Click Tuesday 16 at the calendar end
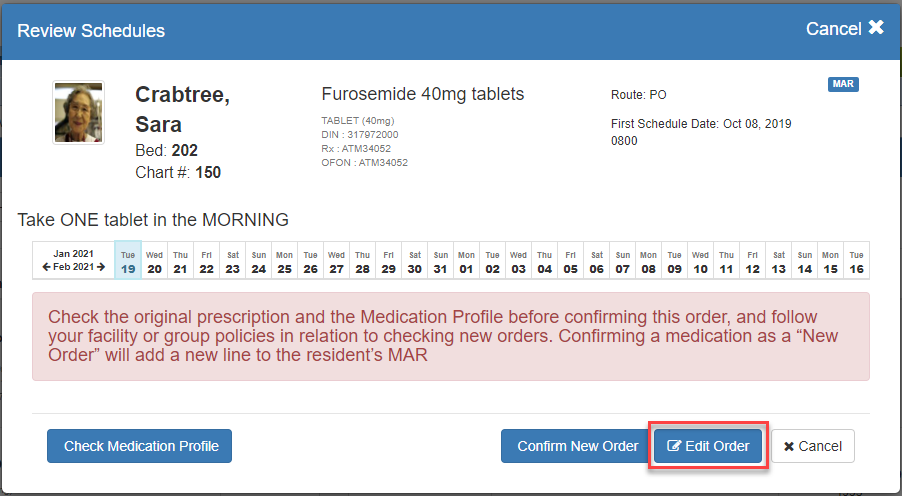The height and width of the screenshot is (496, 902). point(856,261)
